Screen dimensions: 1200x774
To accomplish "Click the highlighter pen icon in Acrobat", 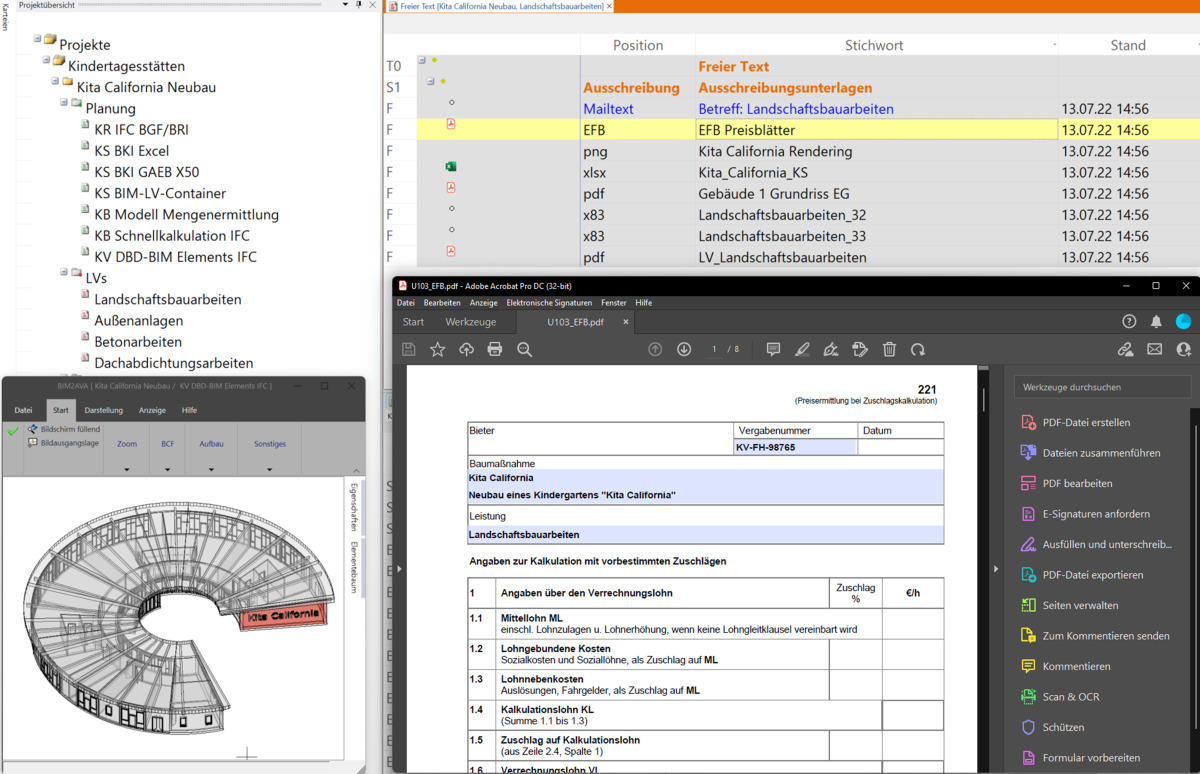I will [x=801, y=349].
